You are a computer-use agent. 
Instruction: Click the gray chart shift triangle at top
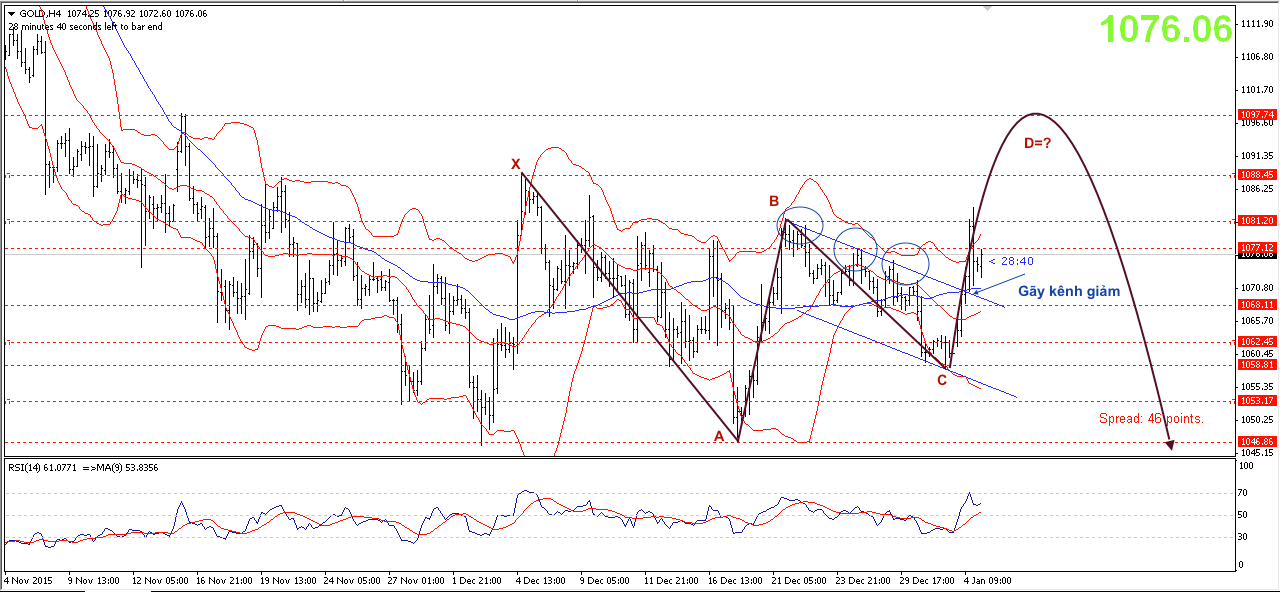(x=989, y=6)
